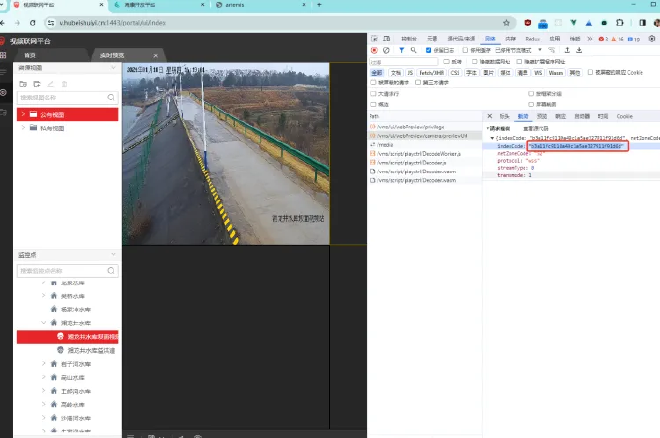Click the red error count badge
This screenshot has width=660, height=438.
pyautogui.click(x=603, y=39)
